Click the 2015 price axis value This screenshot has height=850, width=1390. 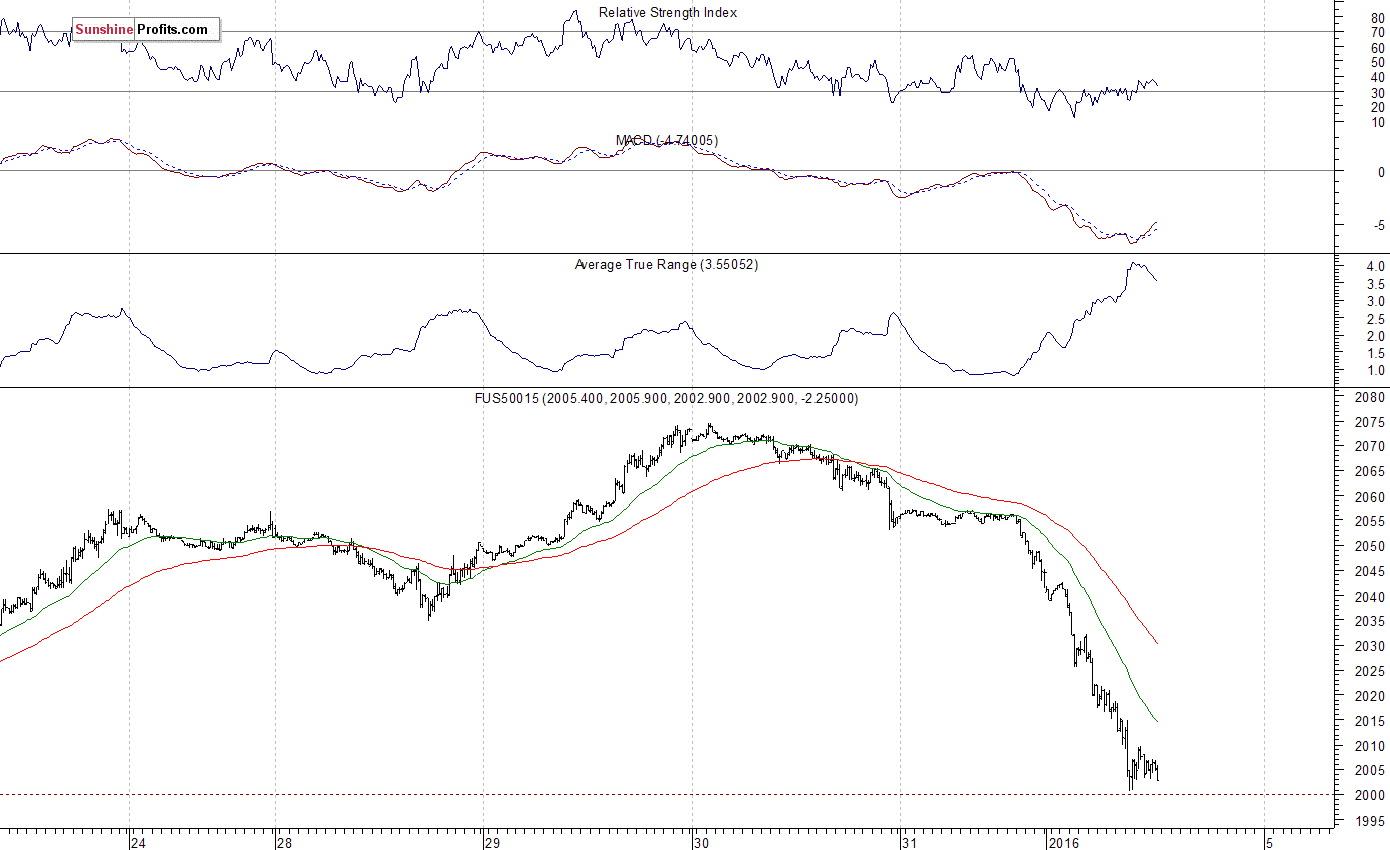[1370, 722]
